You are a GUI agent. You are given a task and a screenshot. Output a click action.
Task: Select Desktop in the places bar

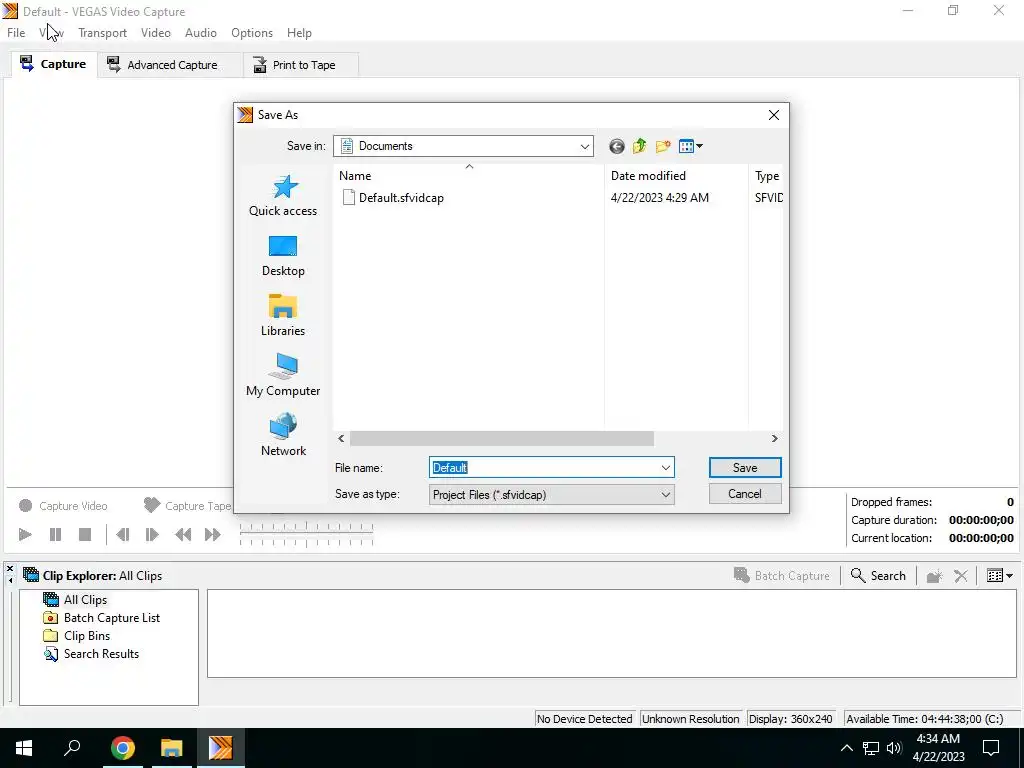coord(283,256)
